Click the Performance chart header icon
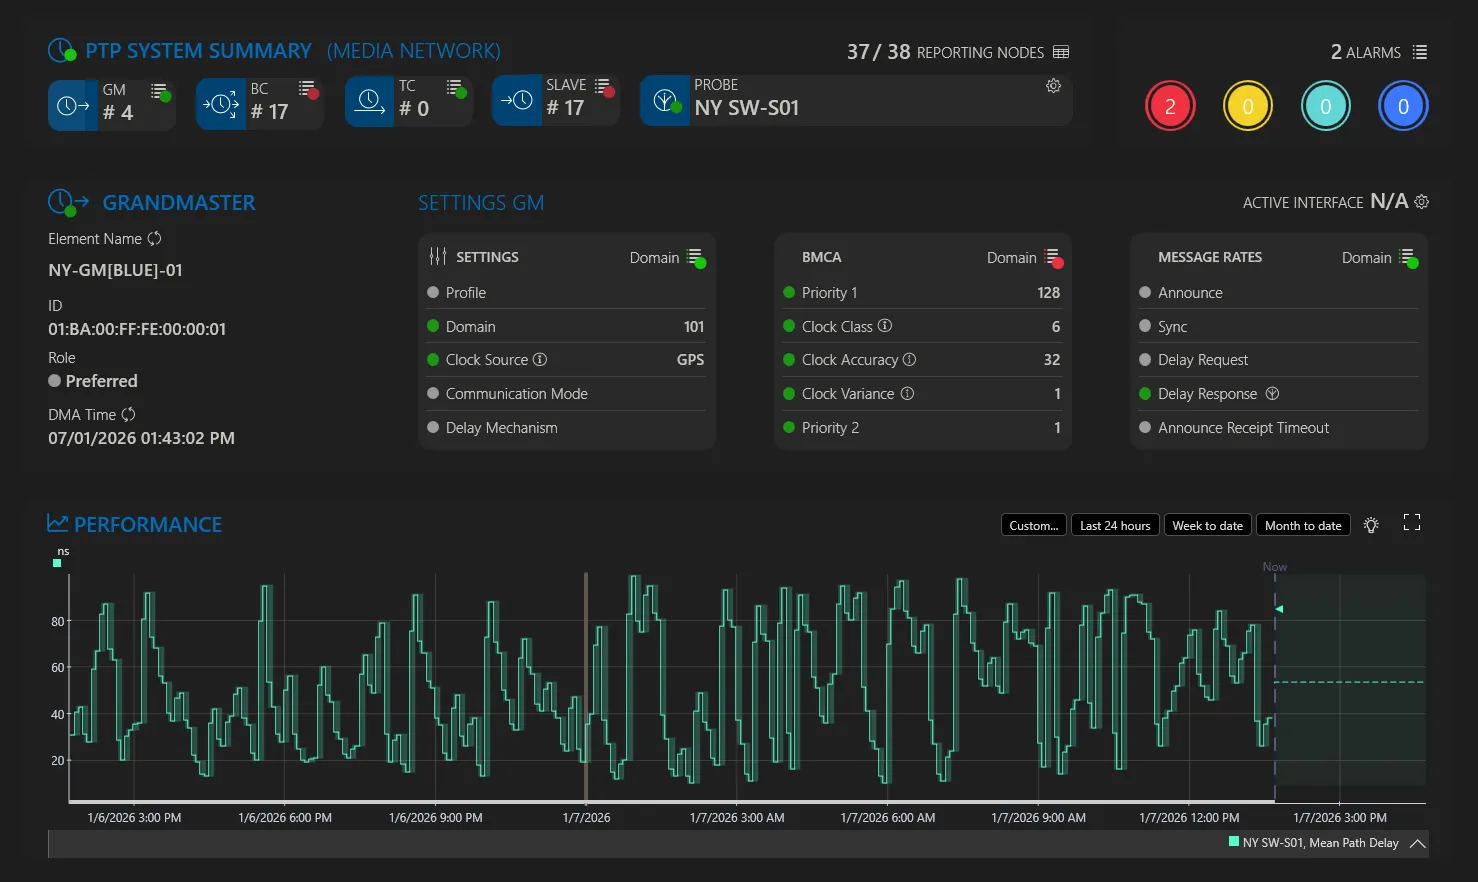Screen dimensions: 1478x882 click(x=57, y=523)
